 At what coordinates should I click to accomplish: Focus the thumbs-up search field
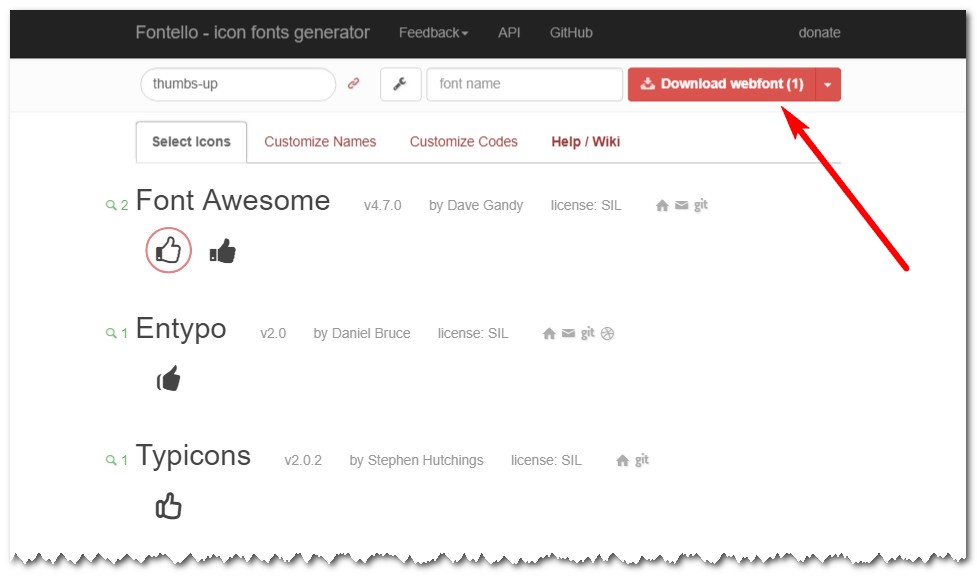click(238, 84)
